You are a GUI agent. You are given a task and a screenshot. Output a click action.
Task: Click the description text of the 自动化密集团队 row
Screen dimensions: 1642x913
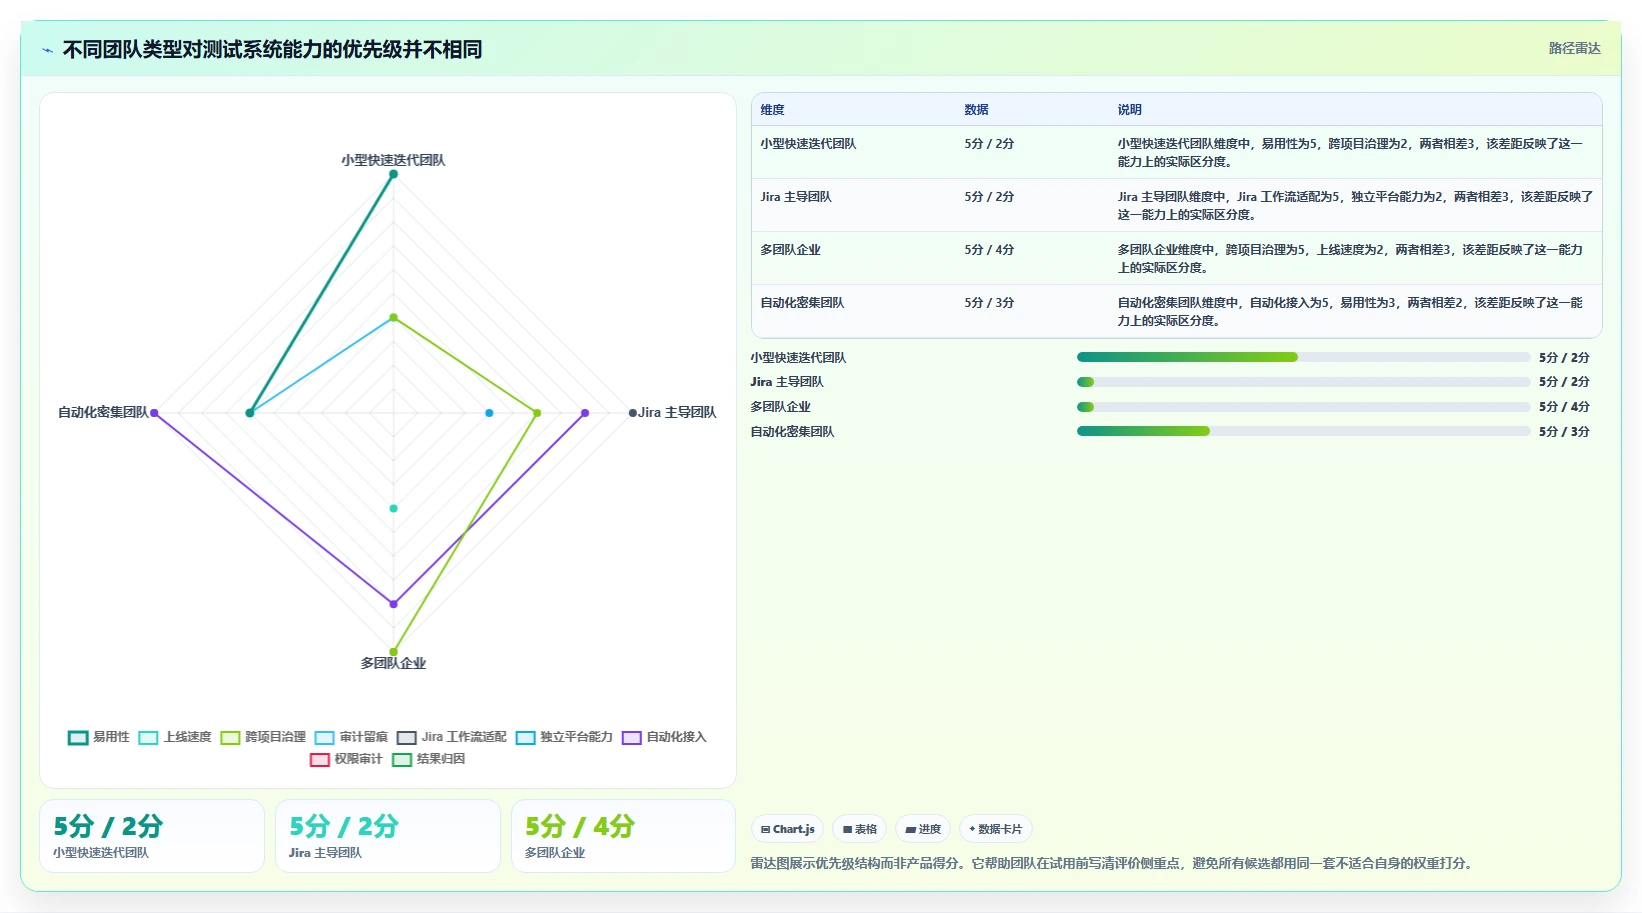point(1351,312)
